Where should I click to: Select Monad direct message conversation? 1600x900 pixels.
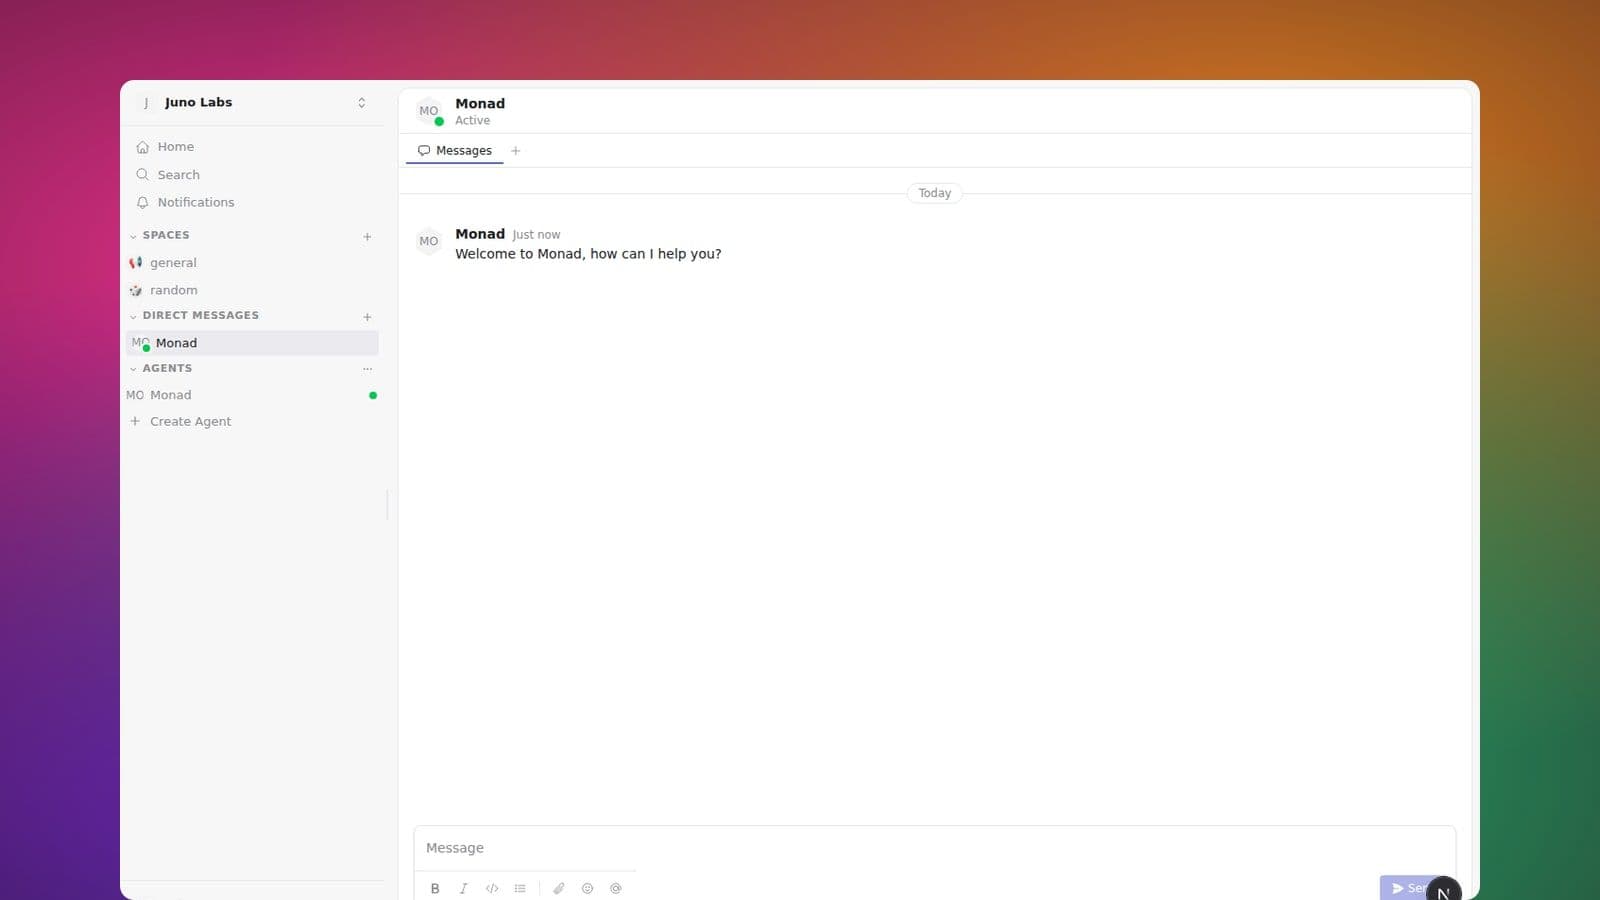click(253, 343)
